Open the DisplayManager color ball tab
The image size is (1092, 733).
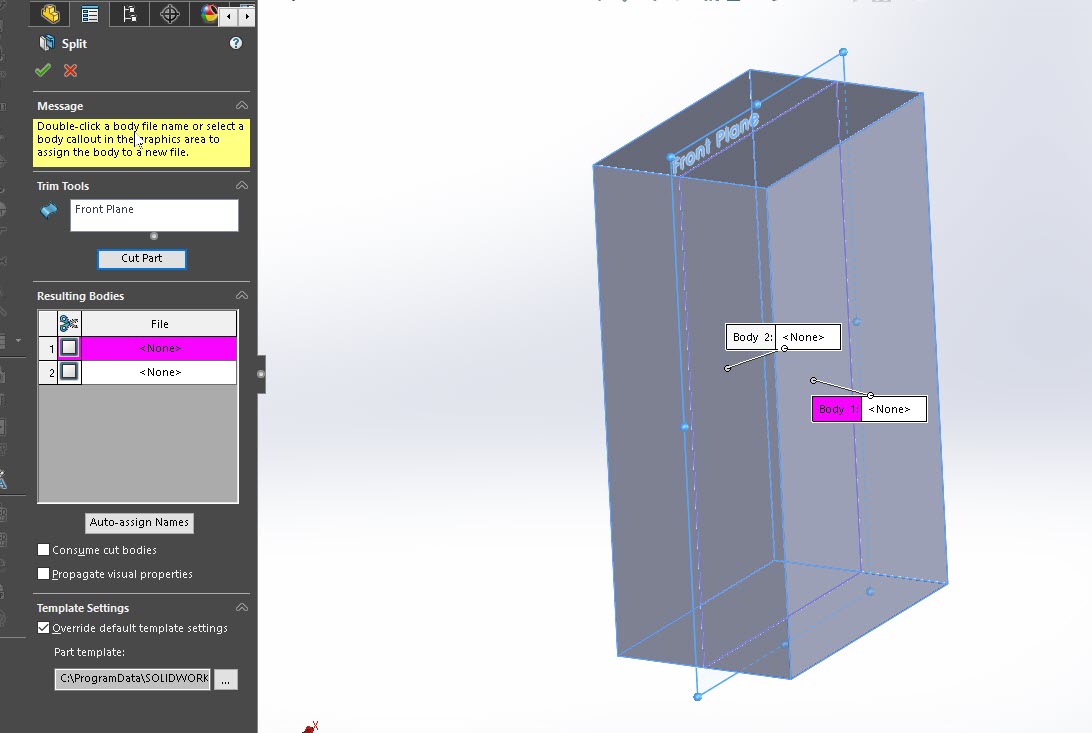point(208,14)
